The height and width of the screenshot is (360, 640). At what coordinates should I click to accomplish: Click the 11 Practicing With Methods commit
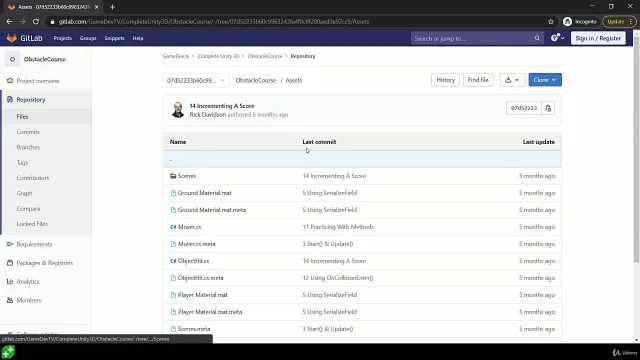tap(338, 227)
